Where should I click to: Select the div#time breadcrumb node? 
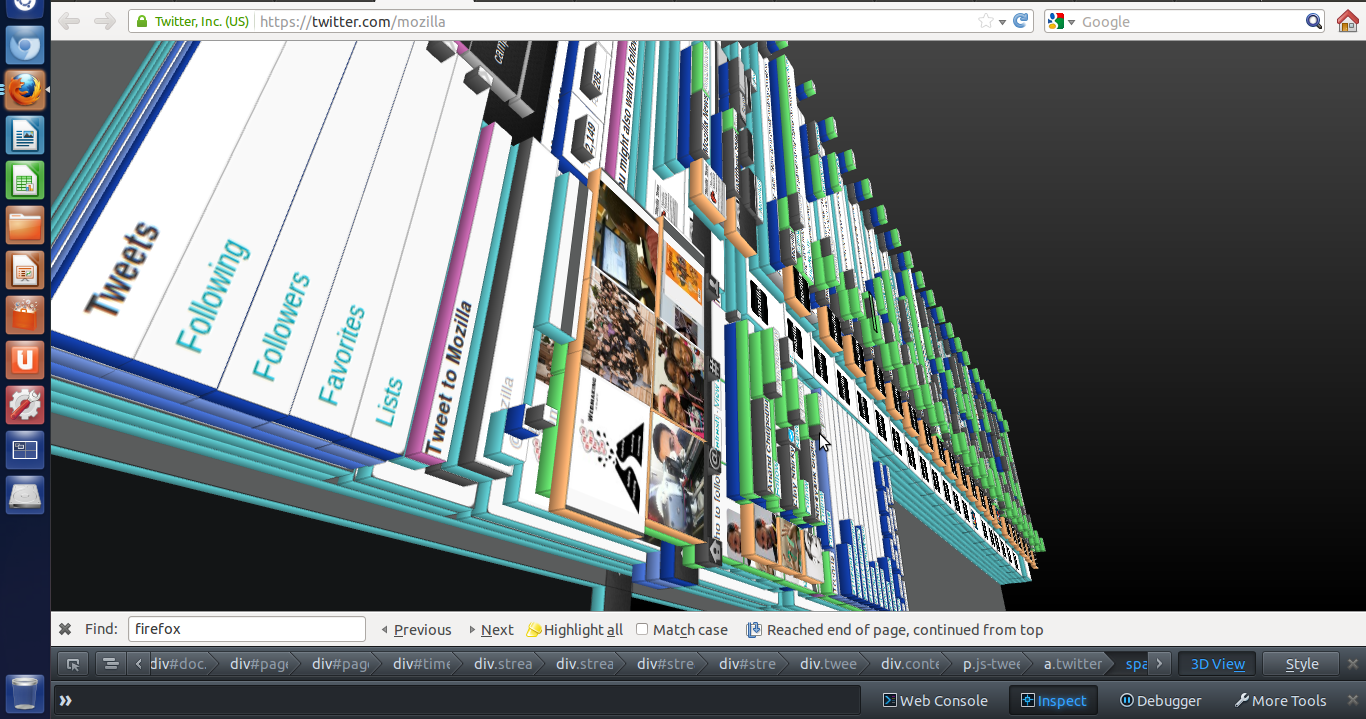[x=422, y=664]
